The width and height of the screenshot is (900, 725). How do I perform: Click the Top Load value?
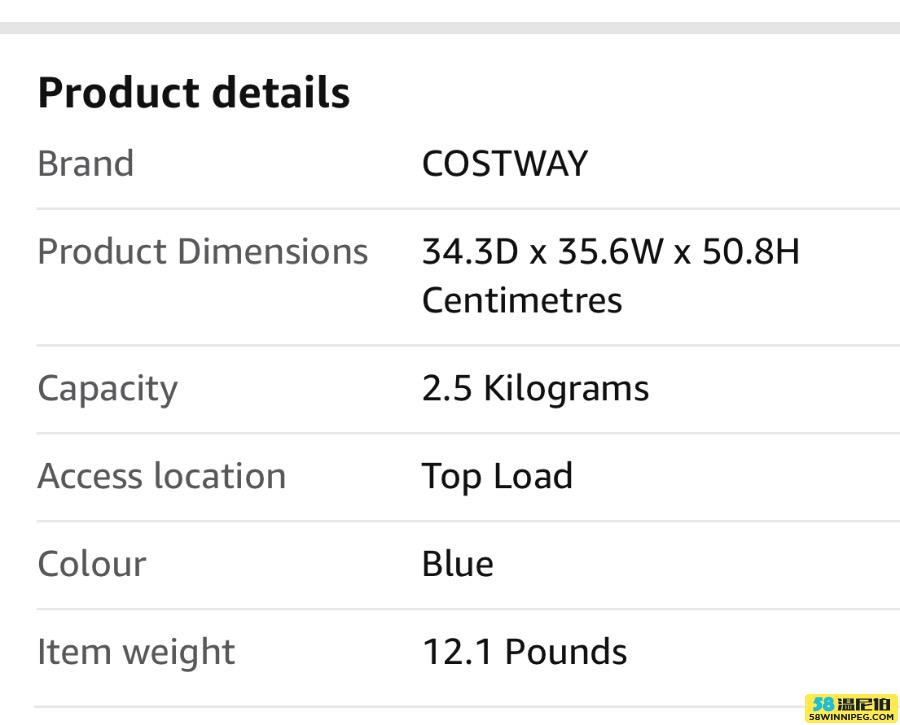pos(498,477)
